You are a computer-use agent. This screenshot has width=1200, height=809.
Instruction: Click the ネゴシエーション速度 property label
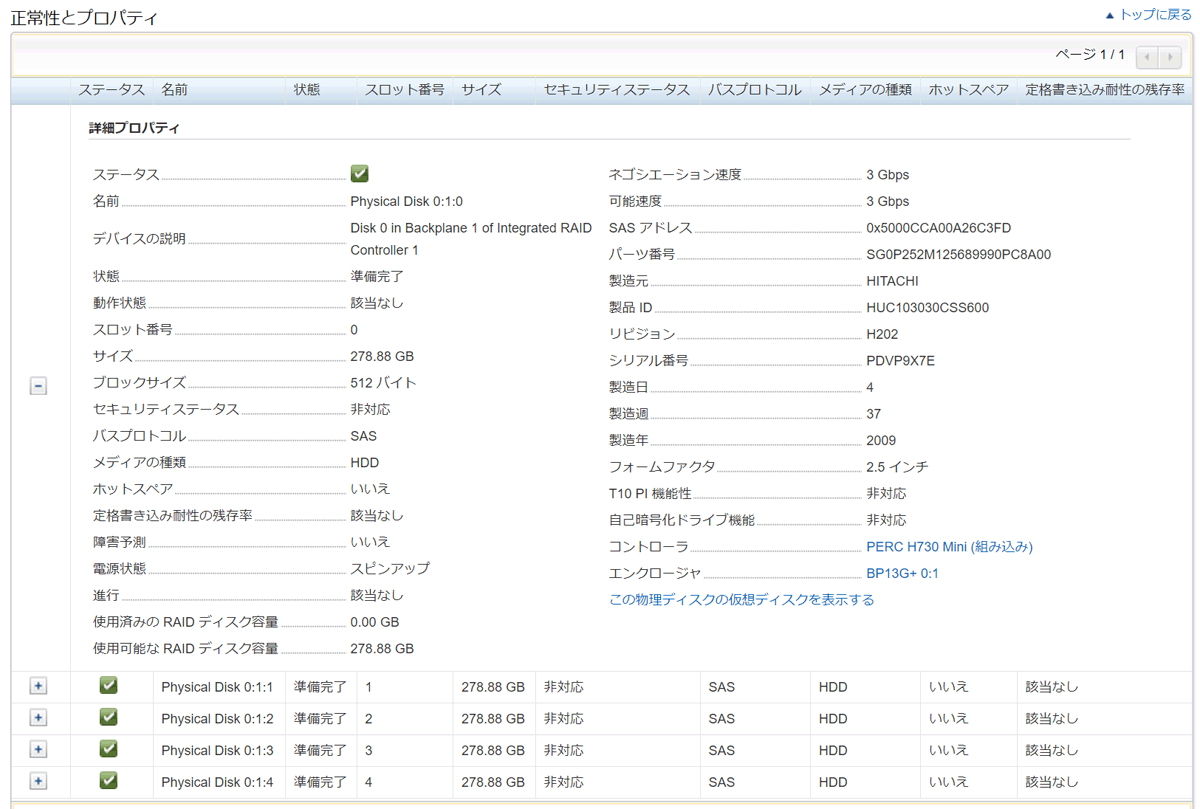[675, 175]
